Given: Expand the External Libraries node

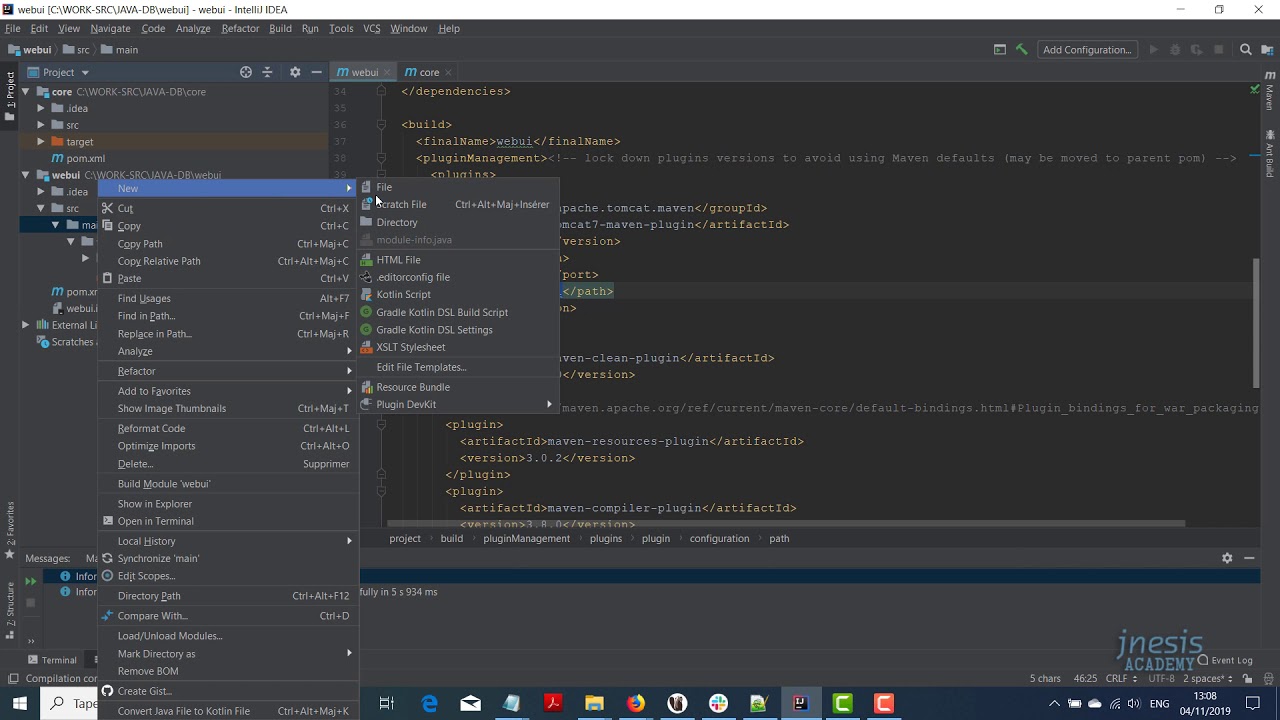Looking at the screenshot, I should click(26, 325).
